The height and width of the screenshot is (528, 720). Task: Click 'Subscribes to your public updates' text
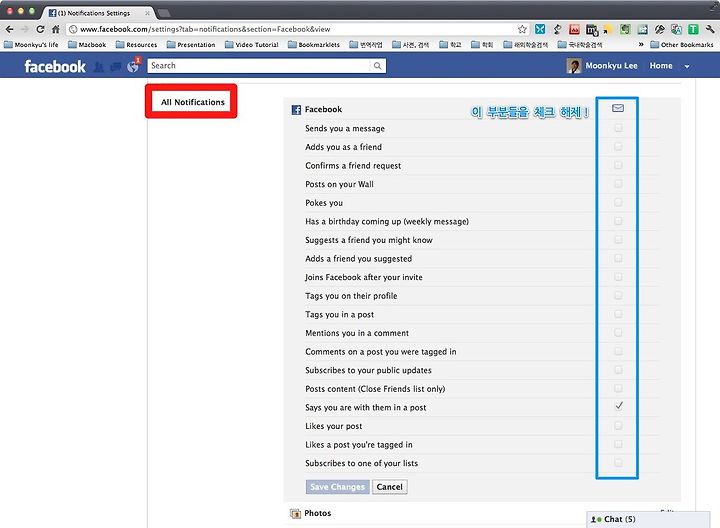(368, 370)
